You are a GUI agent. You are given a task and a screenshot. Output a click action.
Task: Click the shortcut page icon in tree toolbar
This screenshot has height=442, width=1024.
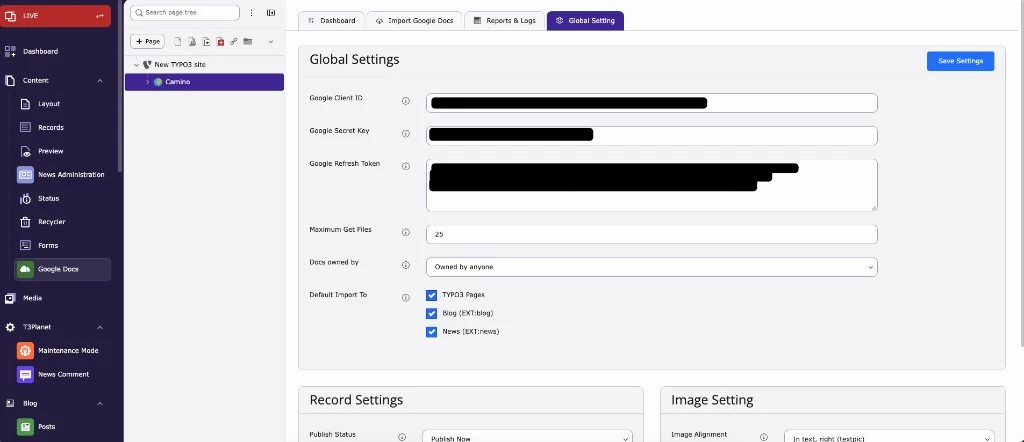pyautogui.click(x=206, y=42)
